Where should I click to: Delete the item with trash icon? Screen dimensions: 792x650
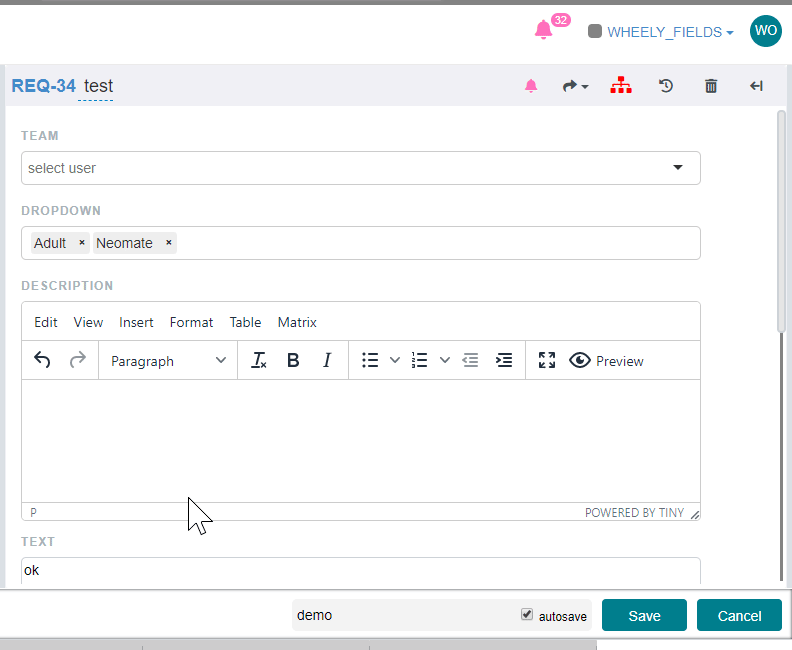coord(711,86)
